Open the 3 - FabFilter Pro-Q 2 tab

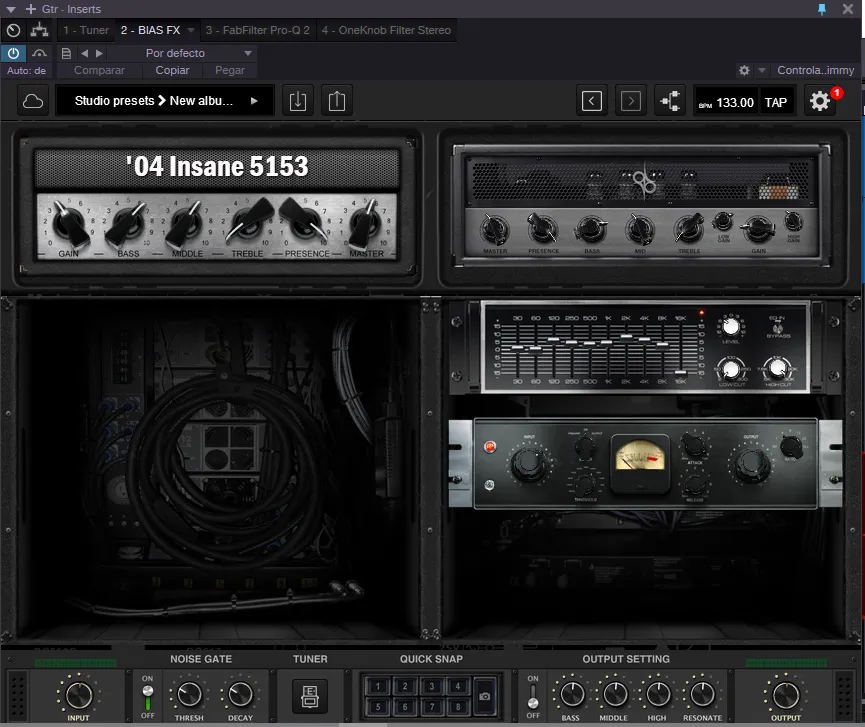(258, 30)
